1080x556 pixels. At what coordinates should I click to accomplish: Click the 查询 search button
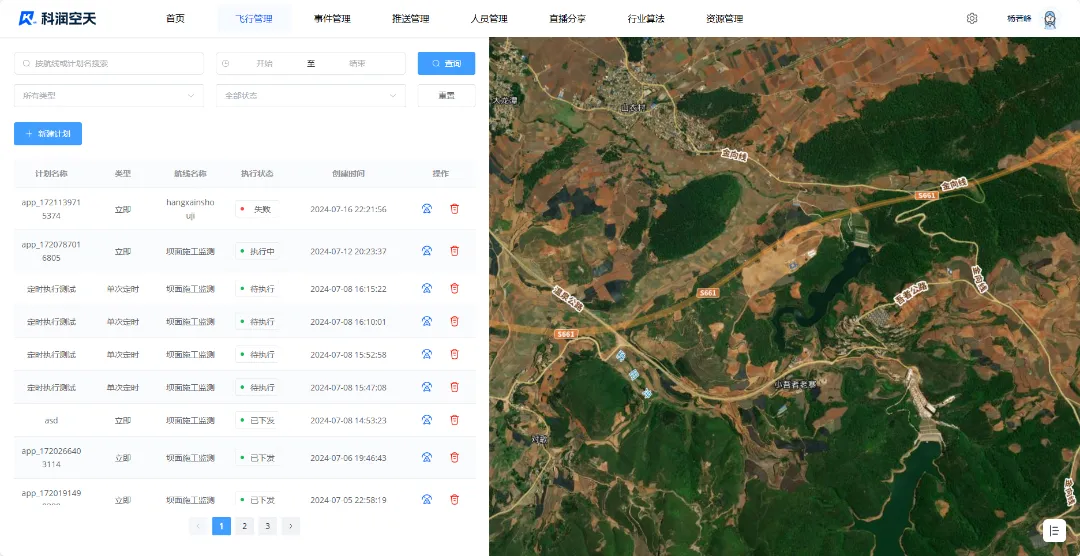click(x=446, y=63)
